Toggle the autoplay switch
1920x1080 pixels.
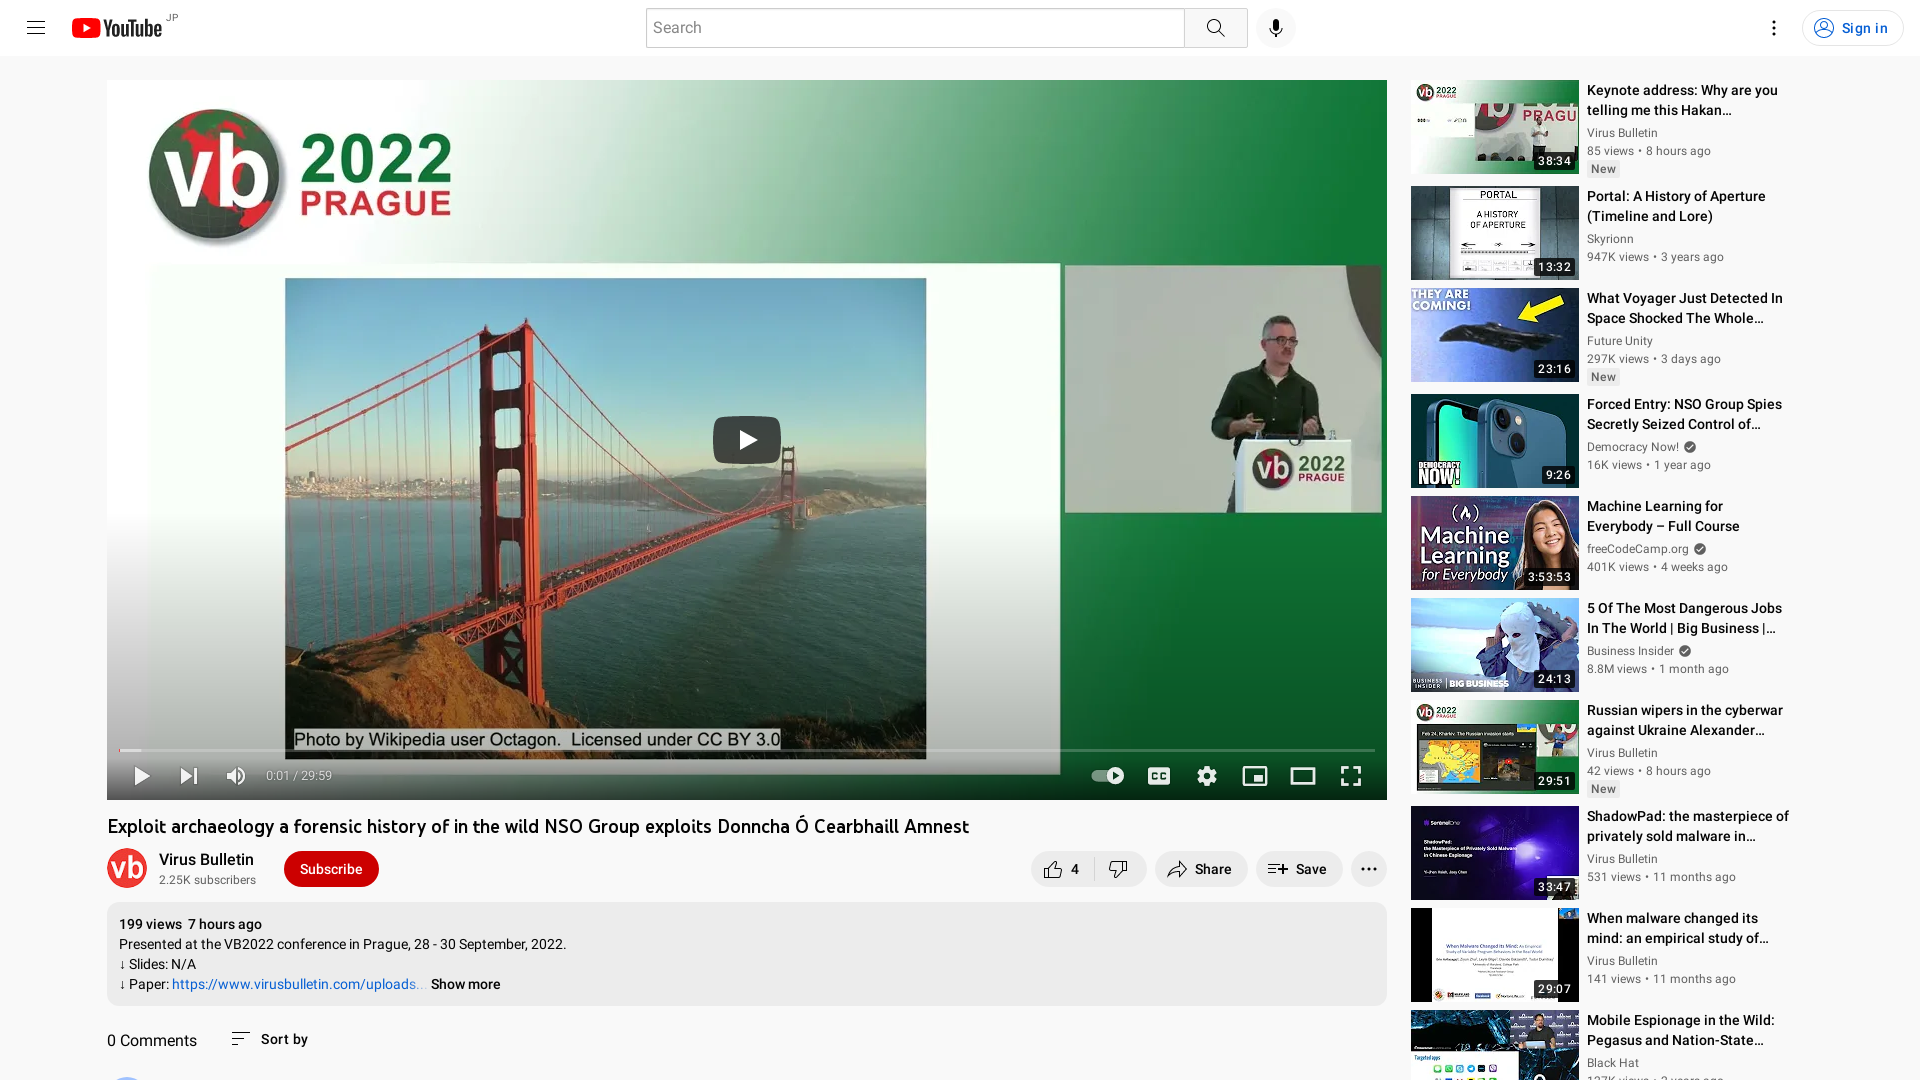tap(1107, 776)
